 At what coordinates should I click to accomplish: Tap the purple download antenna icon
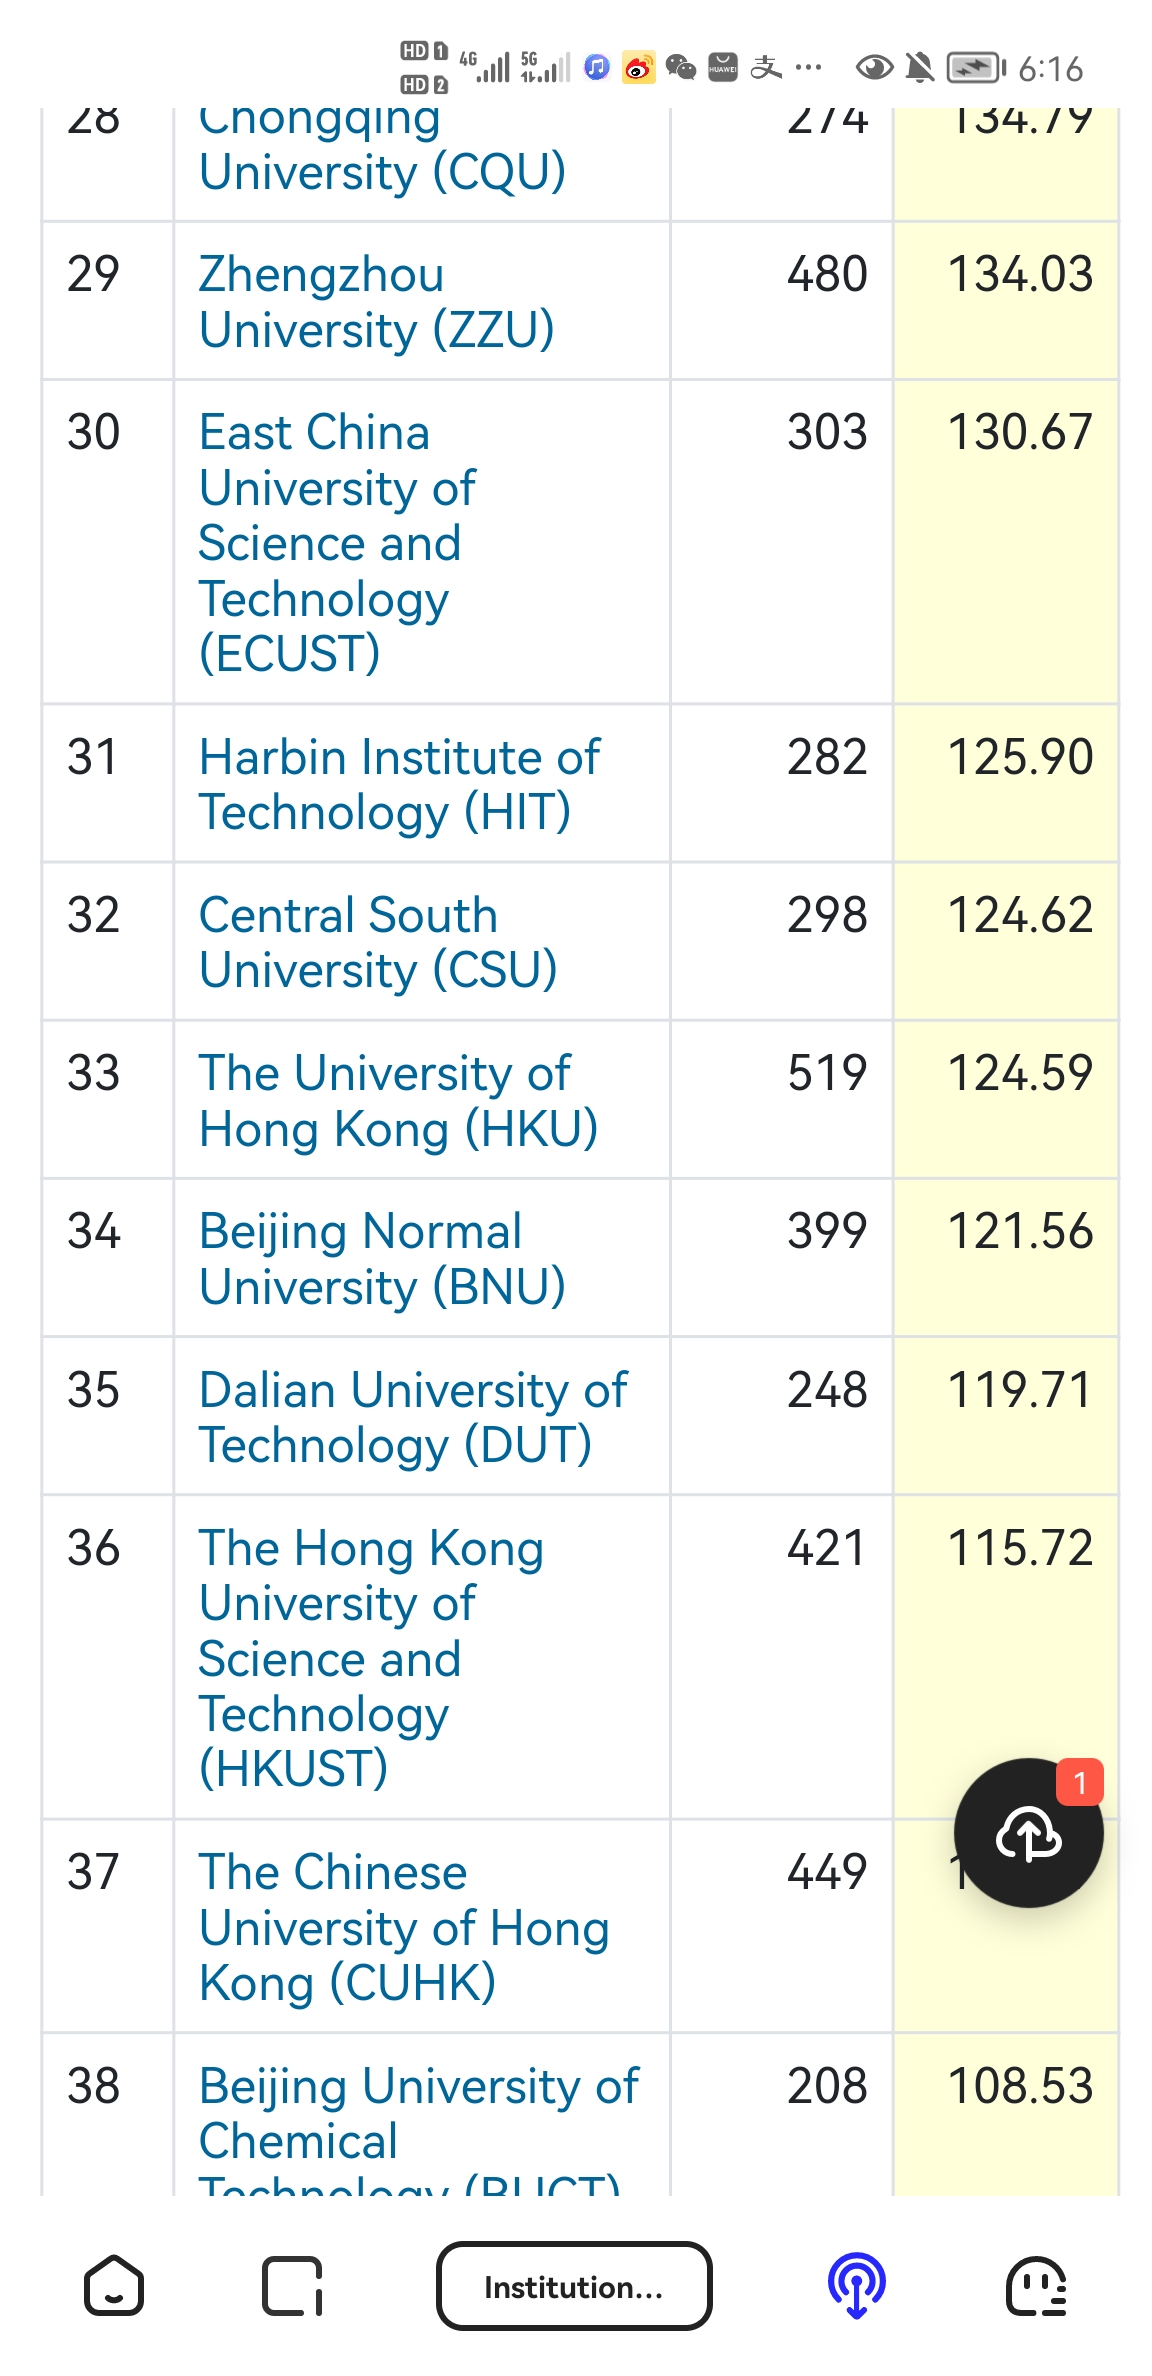(856, 2286)
